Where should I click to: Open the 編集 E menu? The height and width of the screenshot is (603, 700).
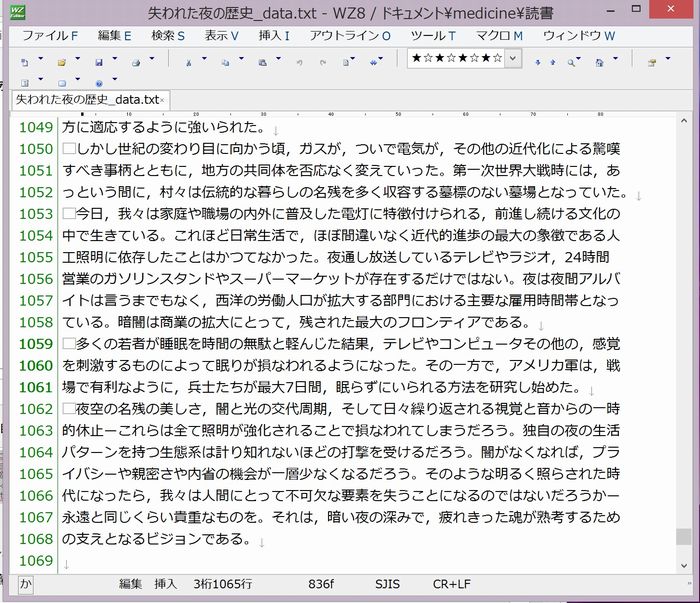click(114, 36)
